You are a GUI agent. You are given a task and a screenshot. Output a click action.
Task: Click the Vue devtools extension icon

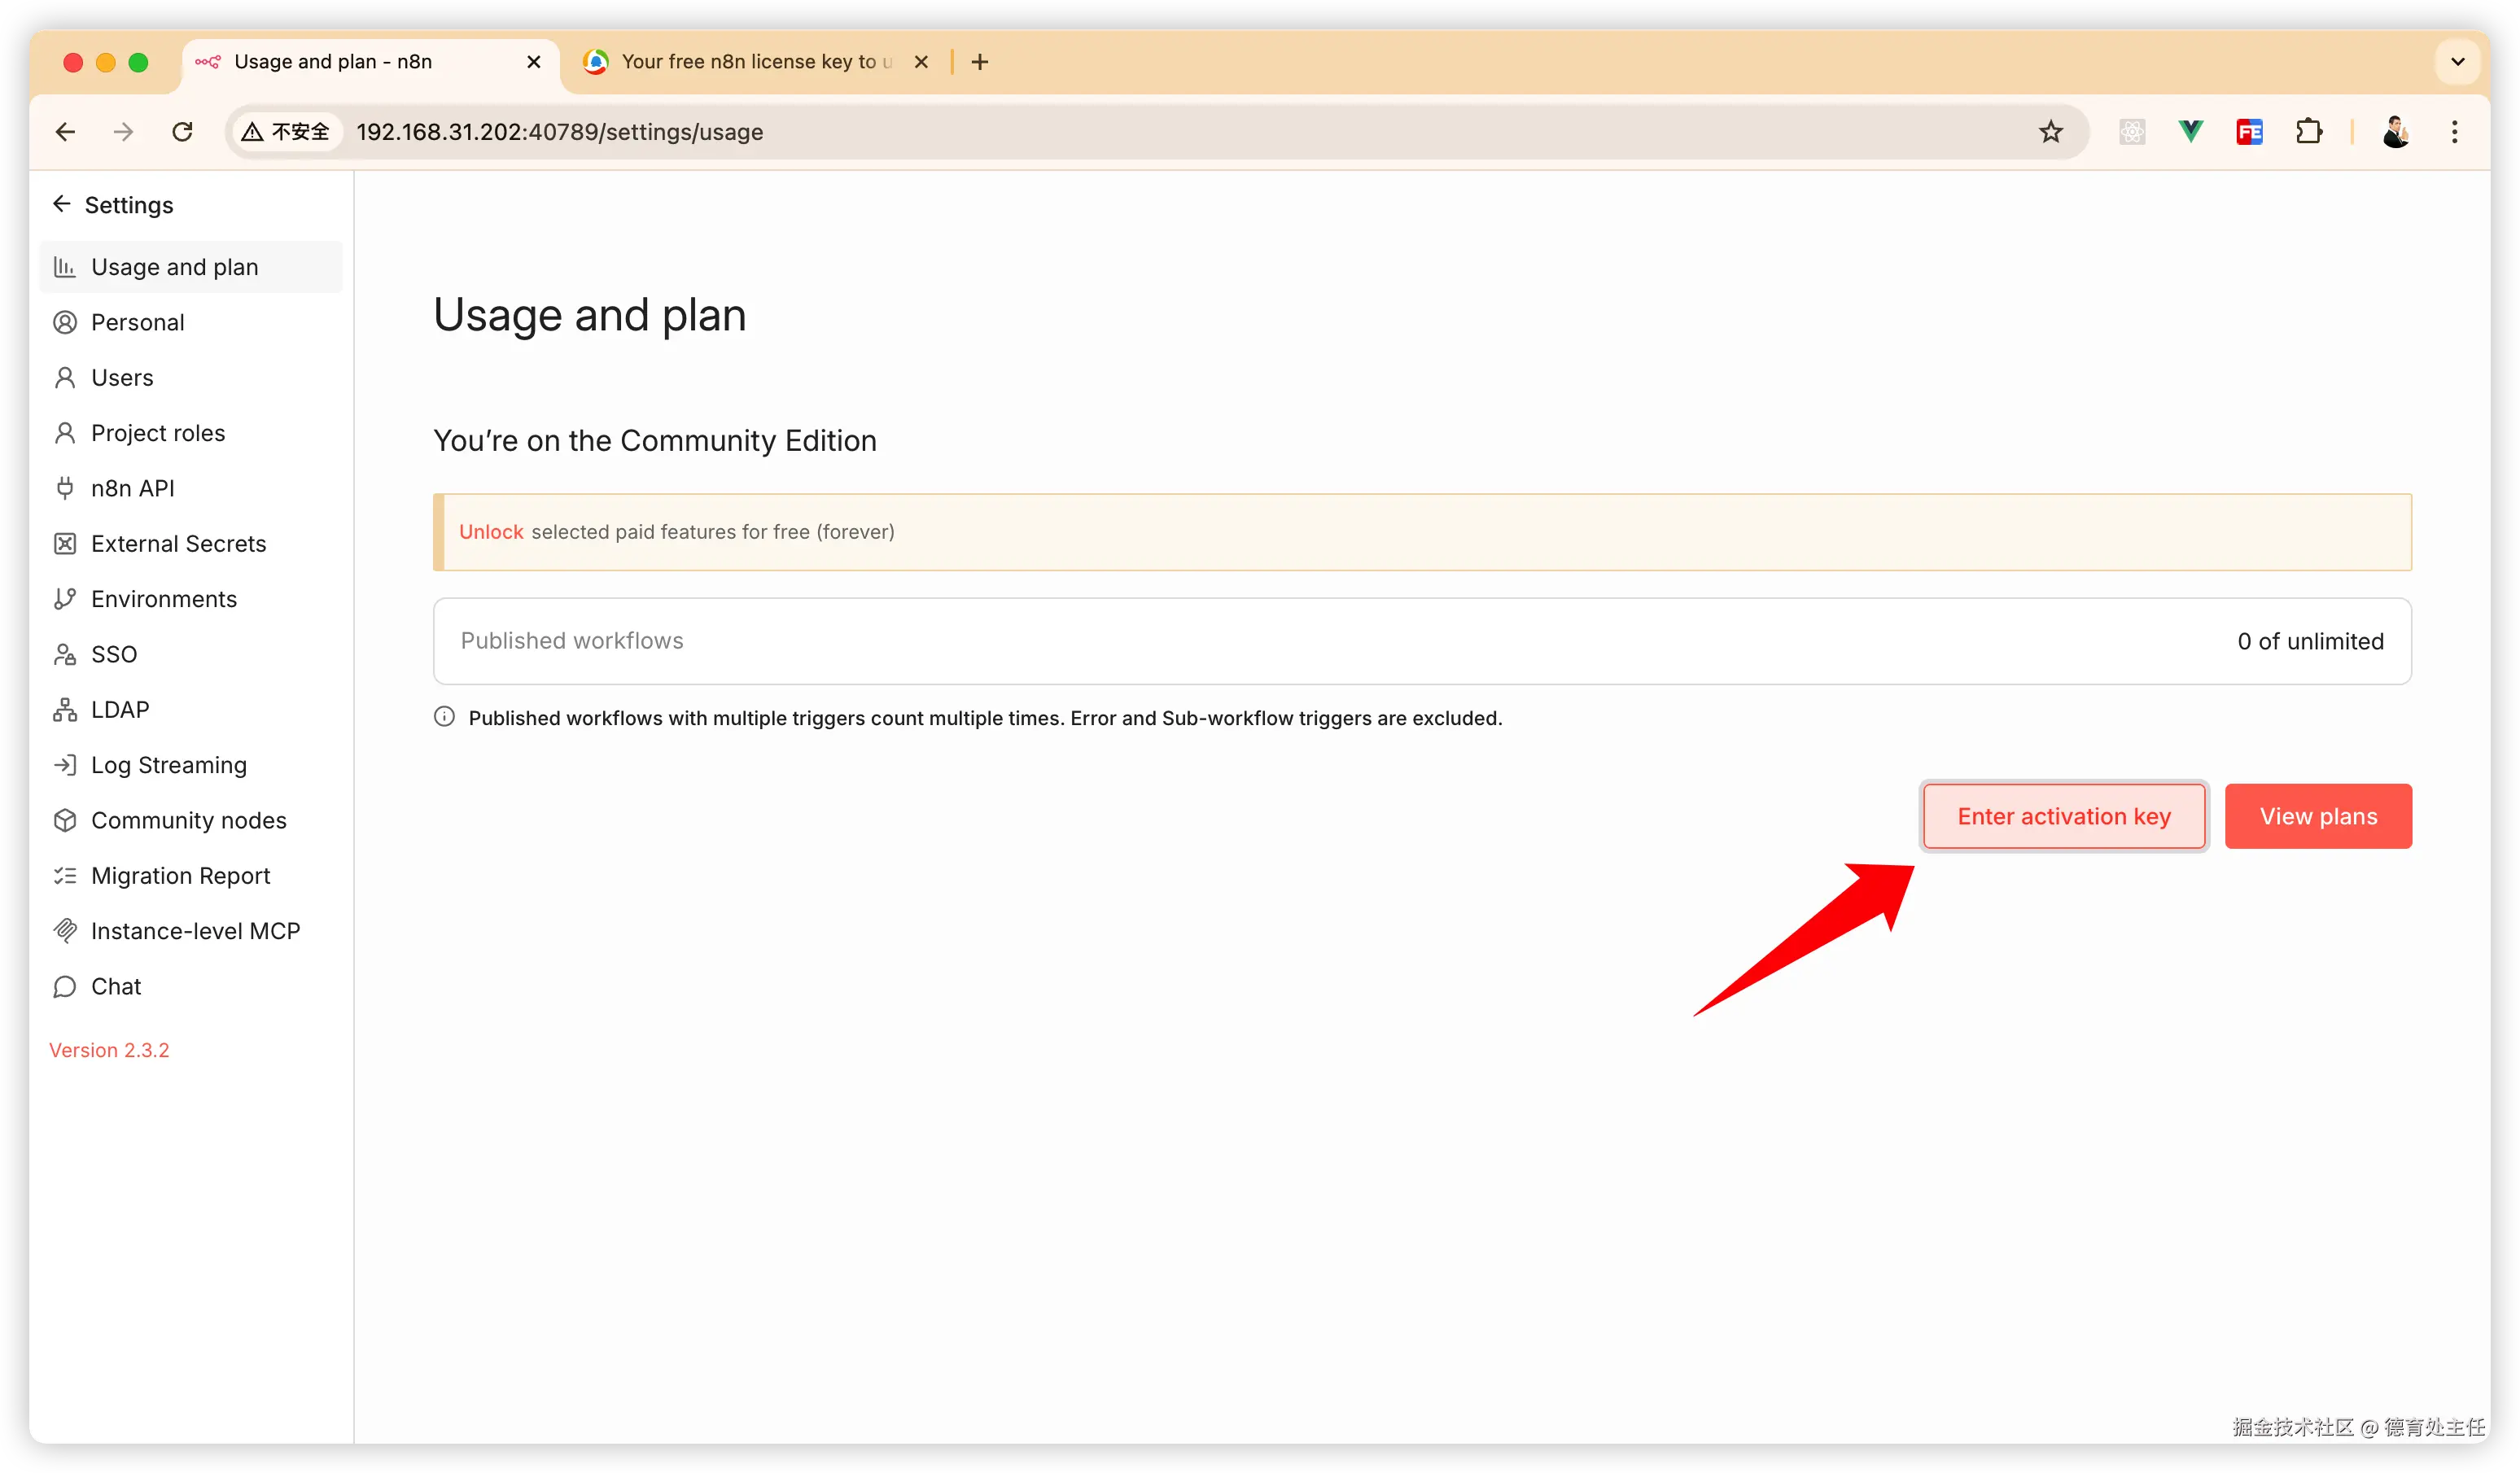(2190, 131)
